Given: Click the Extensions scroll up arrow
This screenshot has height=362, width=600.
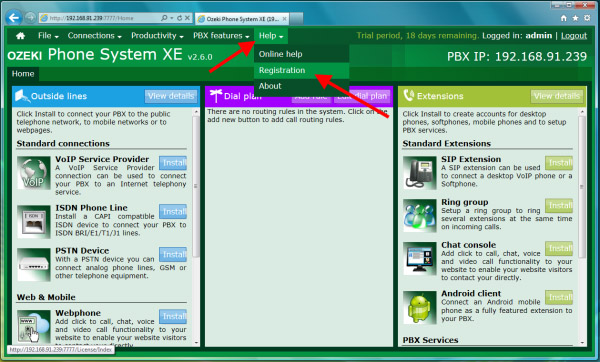Looking at the screenshot, I should click(x=582, y=112).
